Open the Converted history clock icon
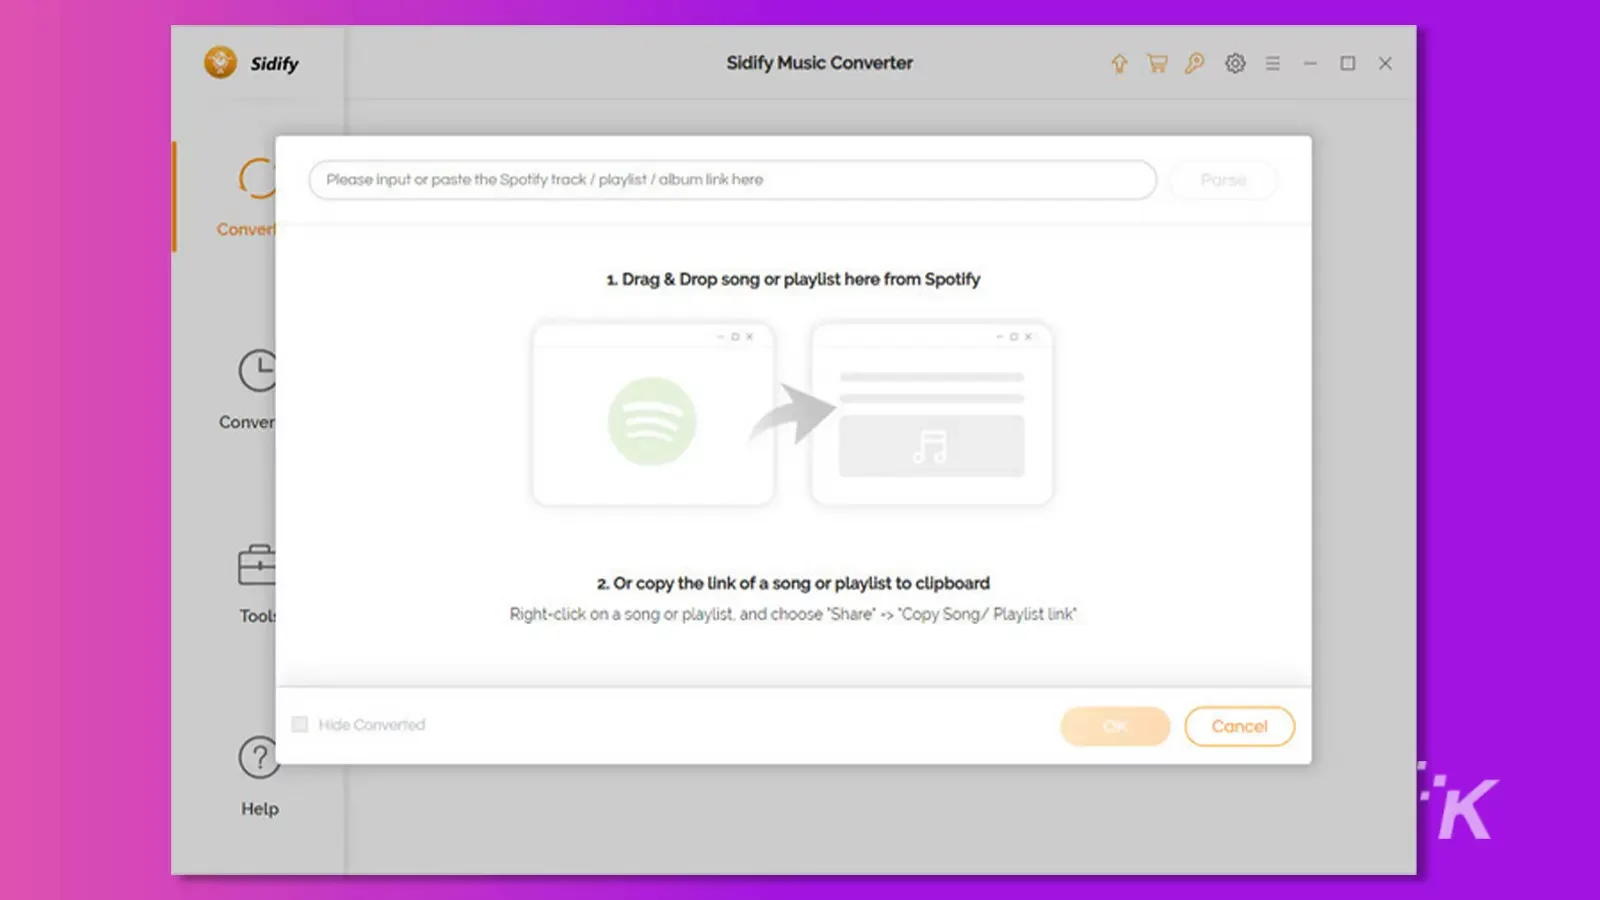Screen dimensions: 1600x900 [256, 371]
